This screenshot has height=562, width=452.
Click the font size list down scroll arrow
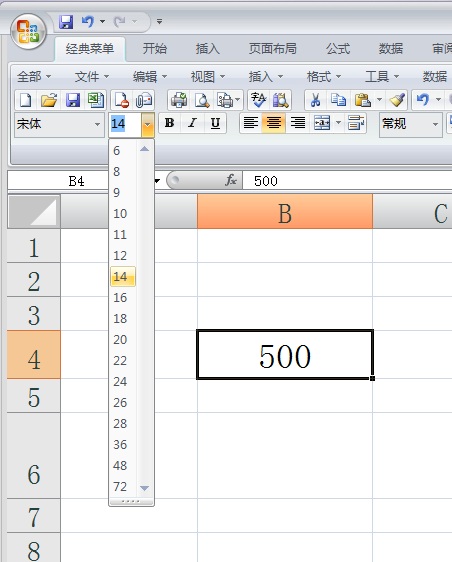coord(144,488)
